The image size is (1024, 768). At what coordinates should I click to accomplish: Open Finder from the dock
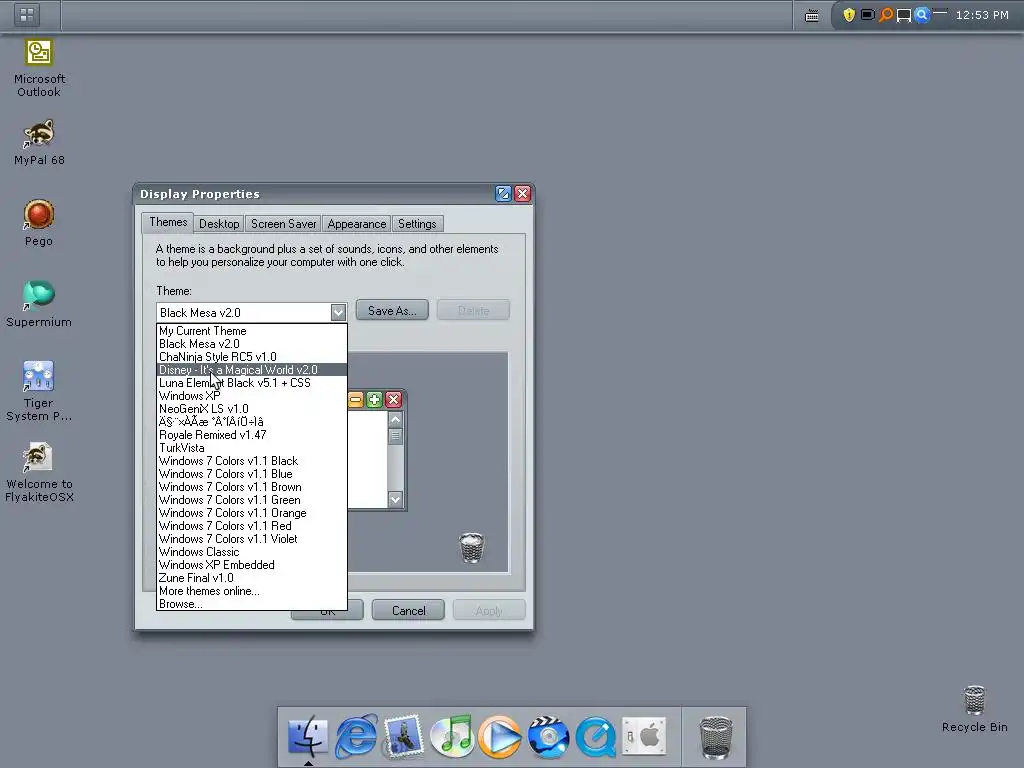tap(308, 736)
